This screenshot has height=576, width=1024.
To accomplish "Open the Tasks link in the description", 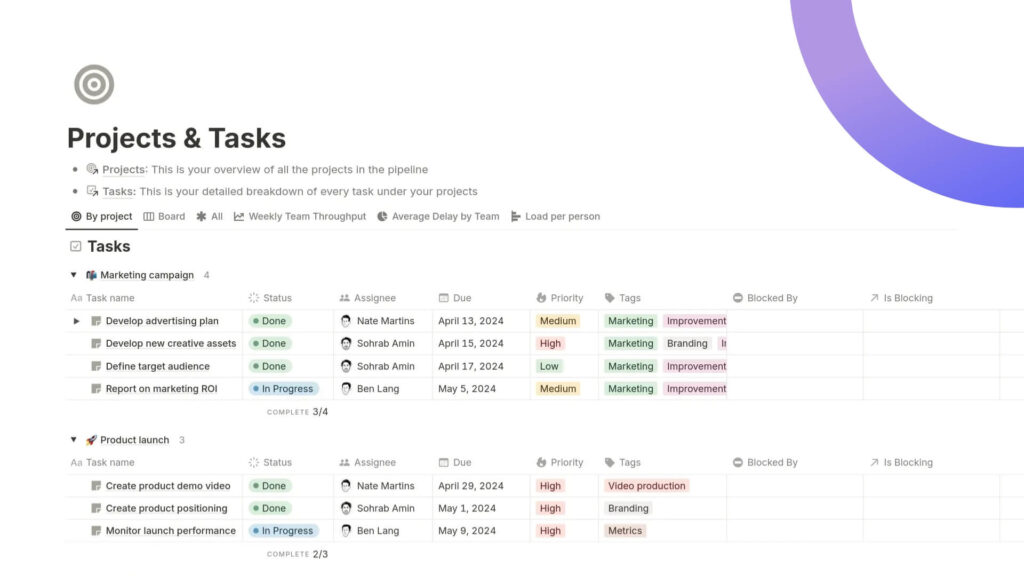I will 117,191.
